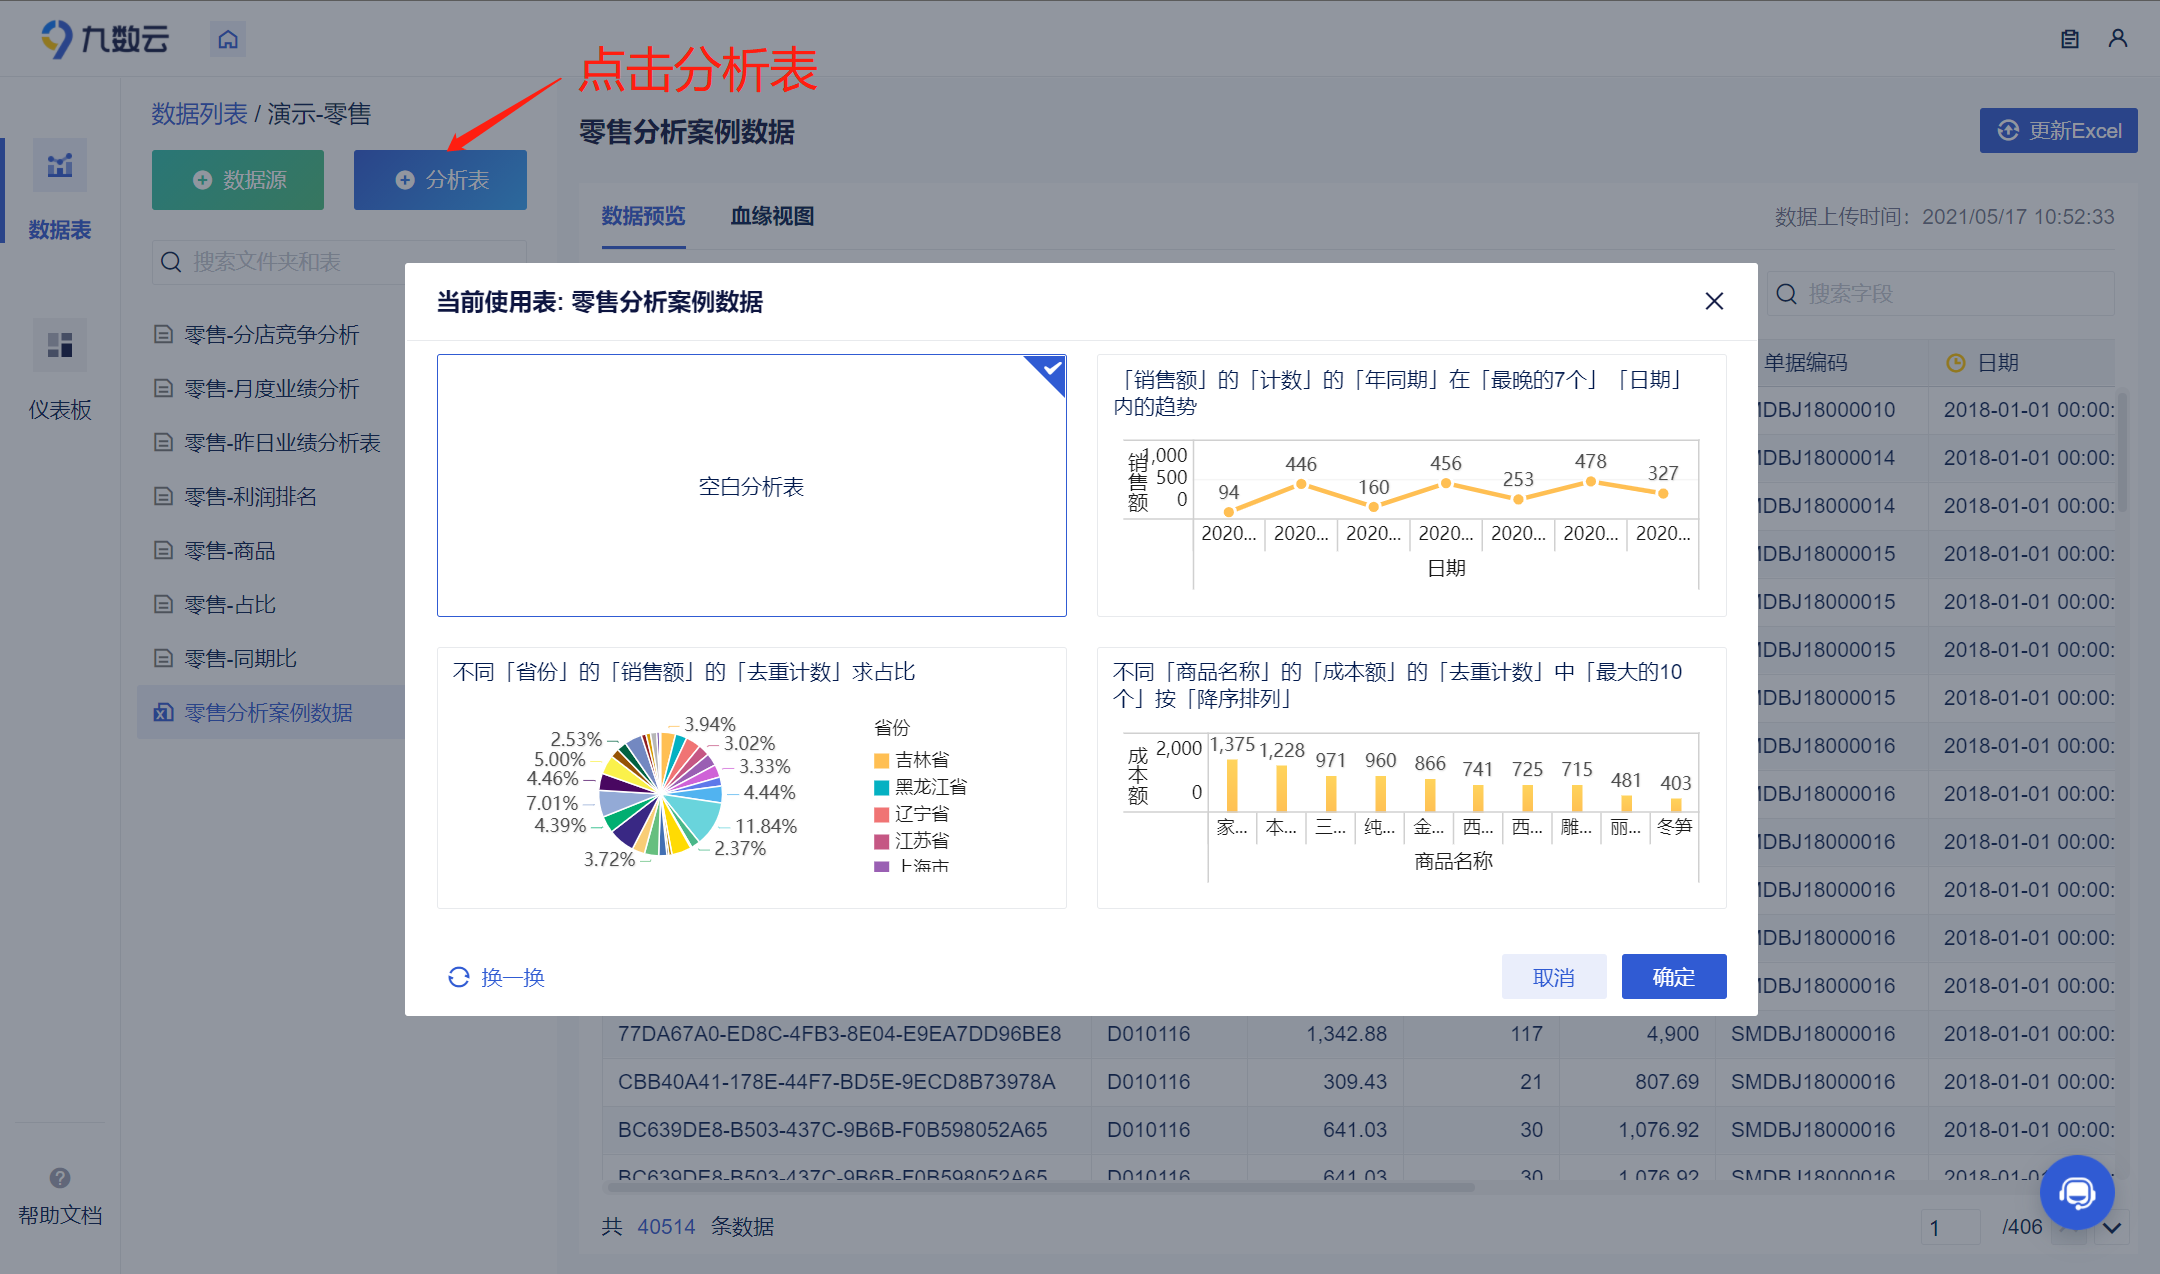Click the 帮助文档 question mark icon
The width and height of the screenshot is (2160, 1274).
coord(60,1178)
